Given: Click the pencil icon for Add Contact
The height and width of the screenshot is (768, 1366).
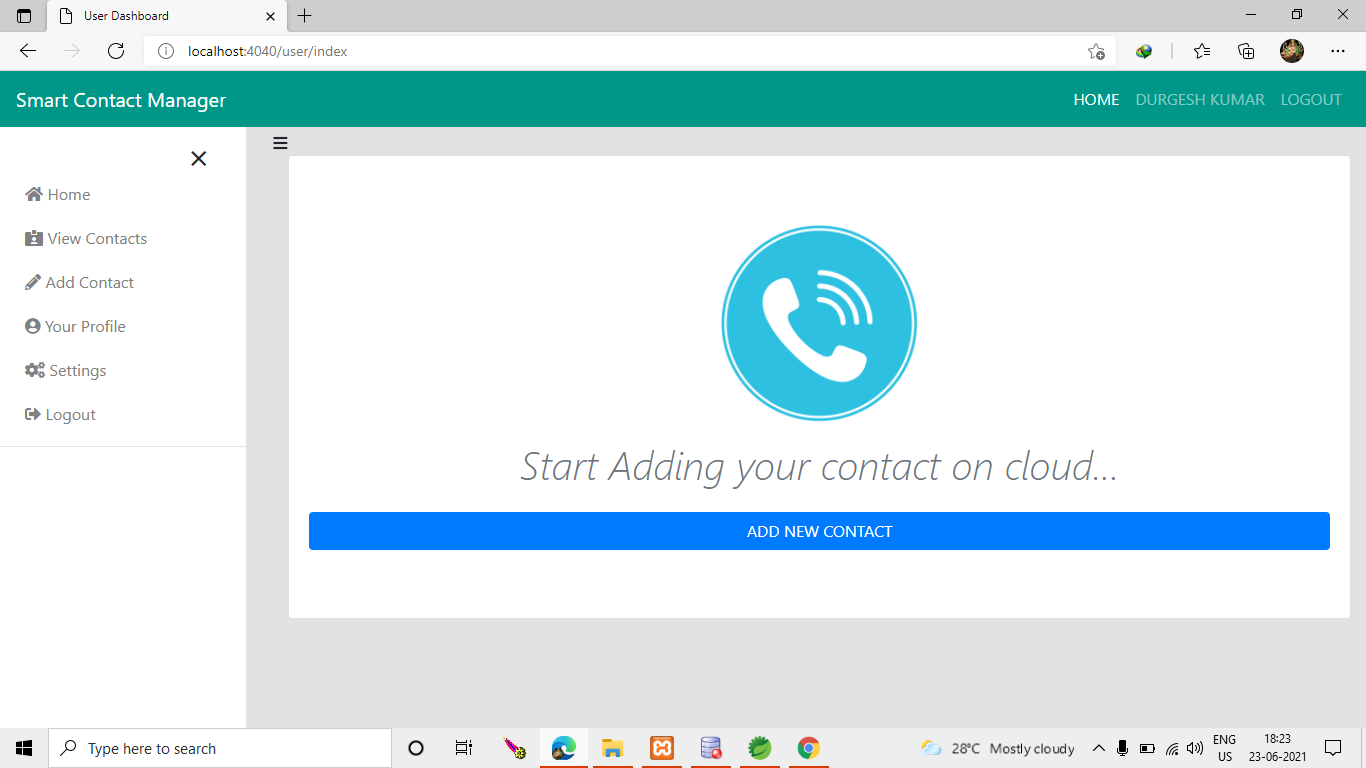Looking at the screenshot, I should (32, 282).
